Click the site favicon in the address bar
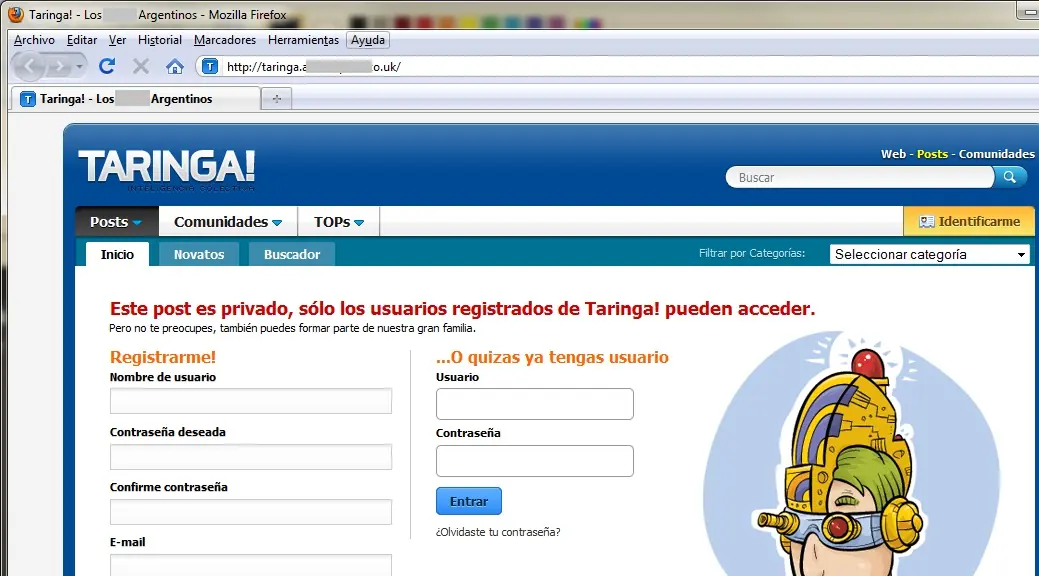Viewport: 1039px width, 576px height. tap(210, 66)
